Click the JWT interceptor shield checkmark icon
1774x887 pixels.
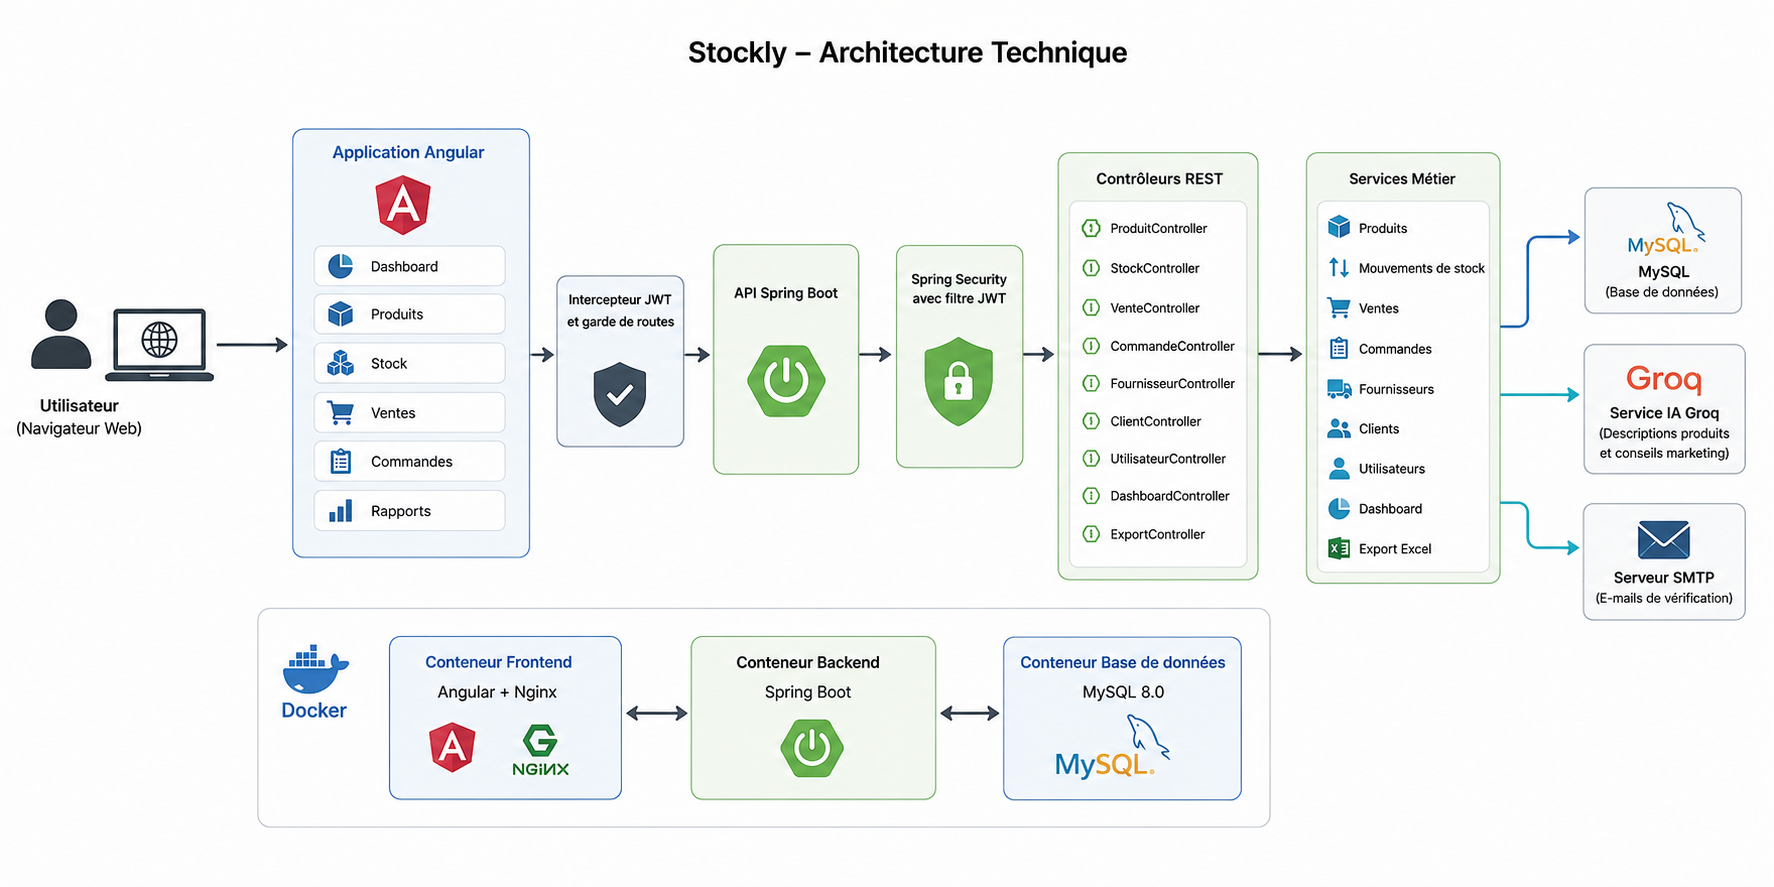pos(620,394)
